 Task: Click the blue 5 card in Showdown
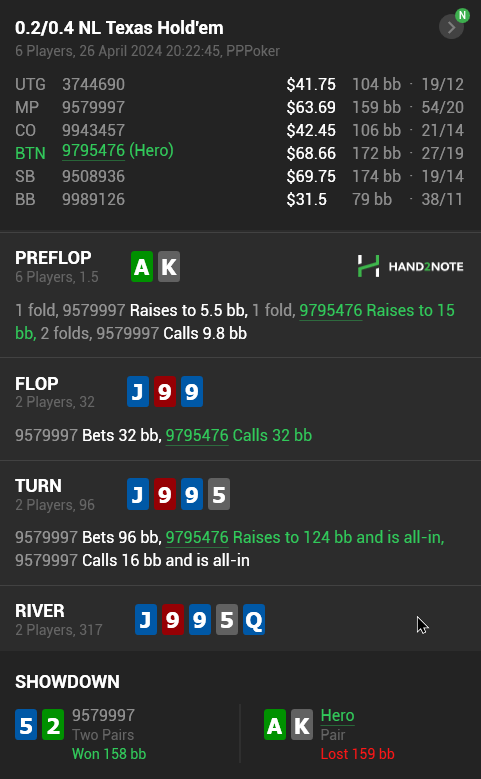[x=26, y=725]
